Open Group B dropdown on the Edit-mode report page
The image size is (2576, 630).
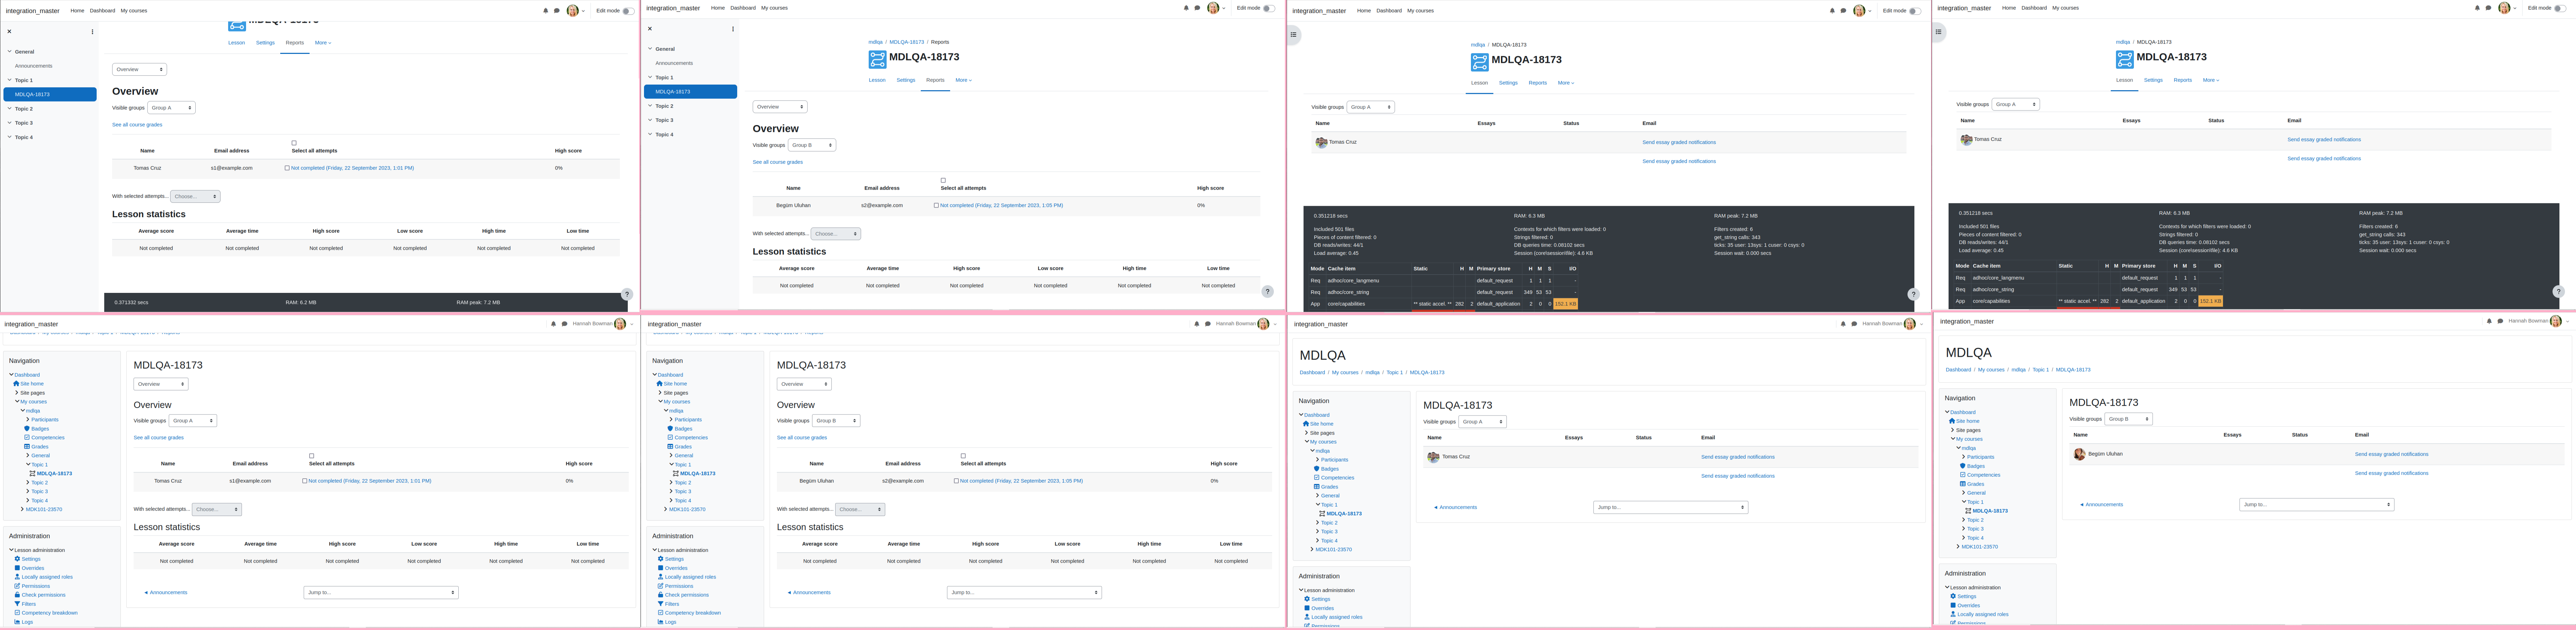812,145
